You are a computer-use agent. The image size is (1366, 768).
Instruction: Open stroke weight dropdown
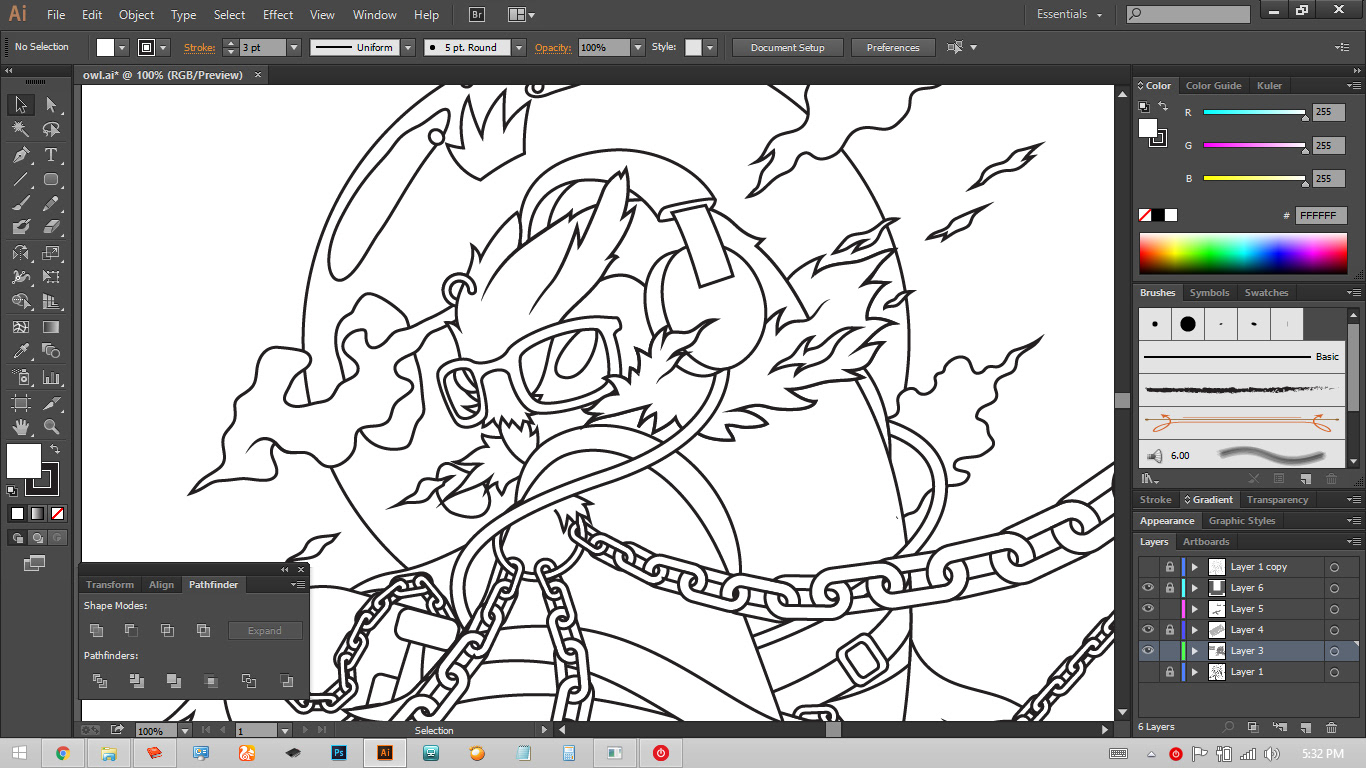pos(294,47)
